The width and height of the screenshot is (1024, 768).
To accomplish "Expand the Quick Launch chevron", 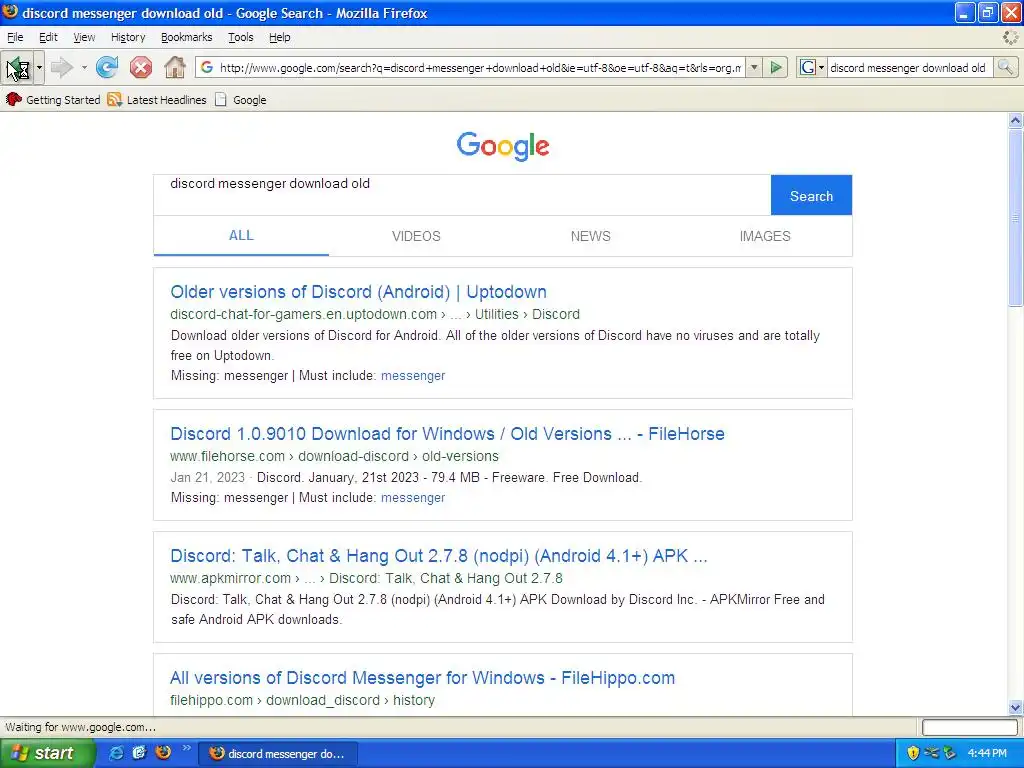I will [186, 748].
